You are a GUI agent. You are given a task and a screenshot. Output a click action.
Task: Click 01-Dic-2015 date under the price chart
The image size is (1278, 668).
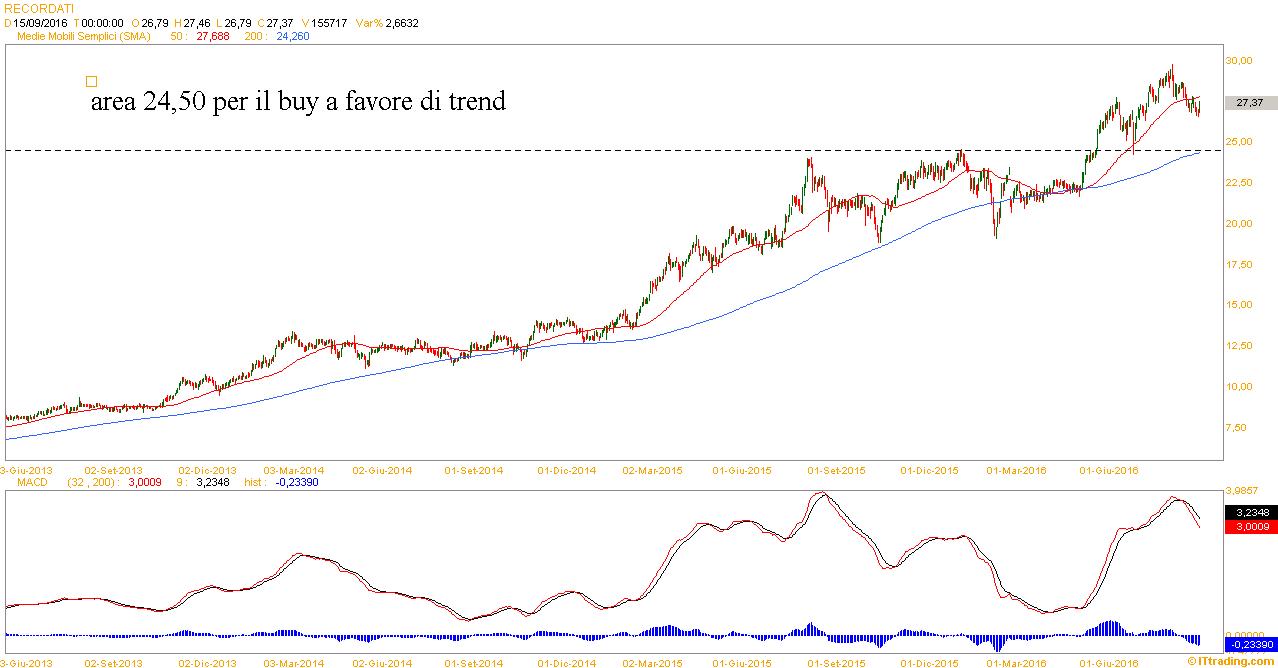[929, 469]
